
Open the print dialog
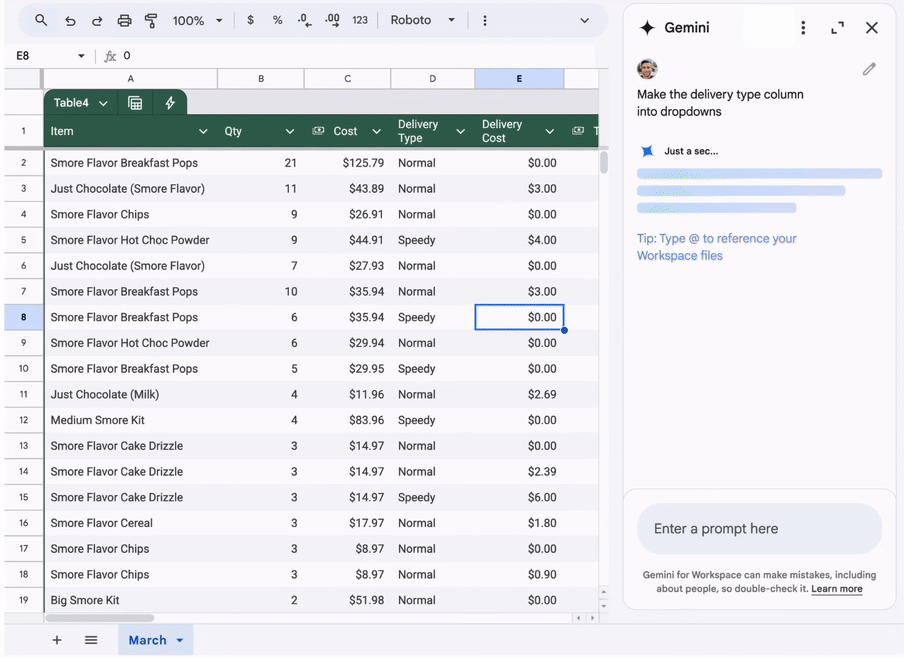[x=124, y=19]
